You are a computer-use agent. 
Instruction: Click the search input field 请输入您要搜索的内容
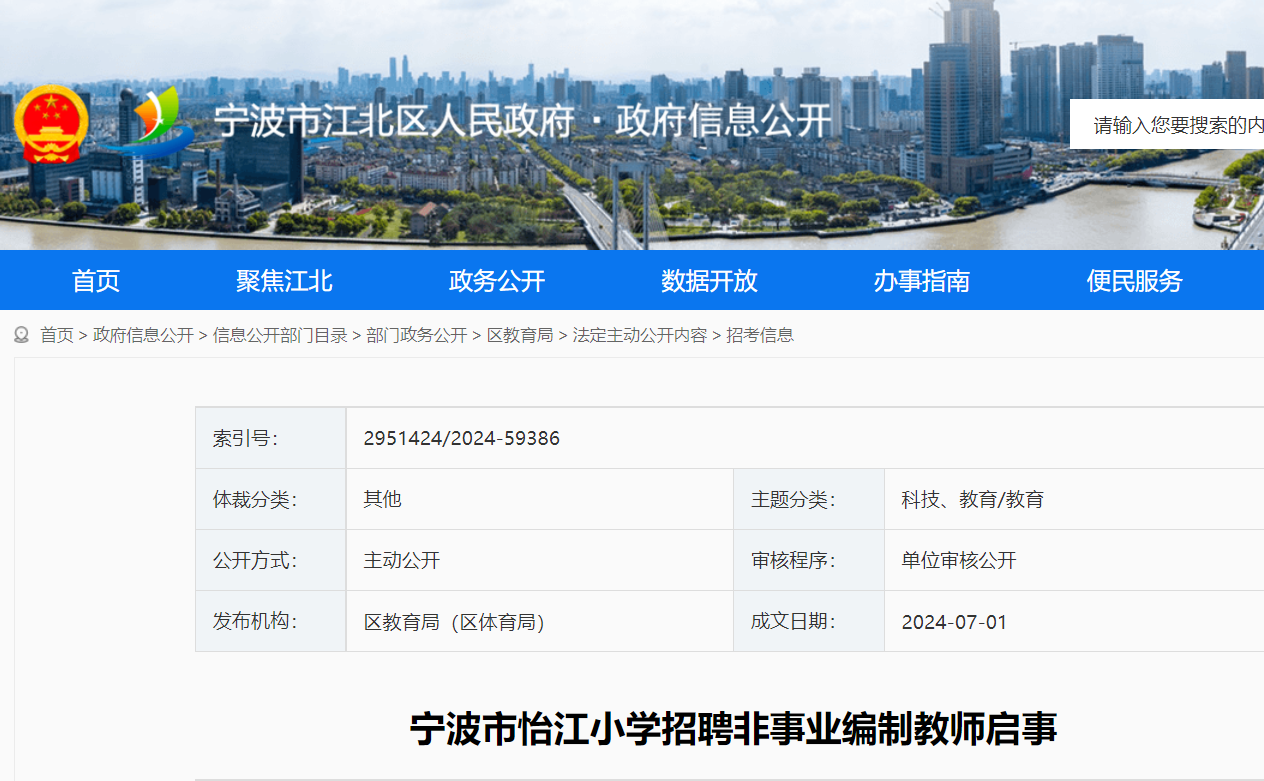1167,125
